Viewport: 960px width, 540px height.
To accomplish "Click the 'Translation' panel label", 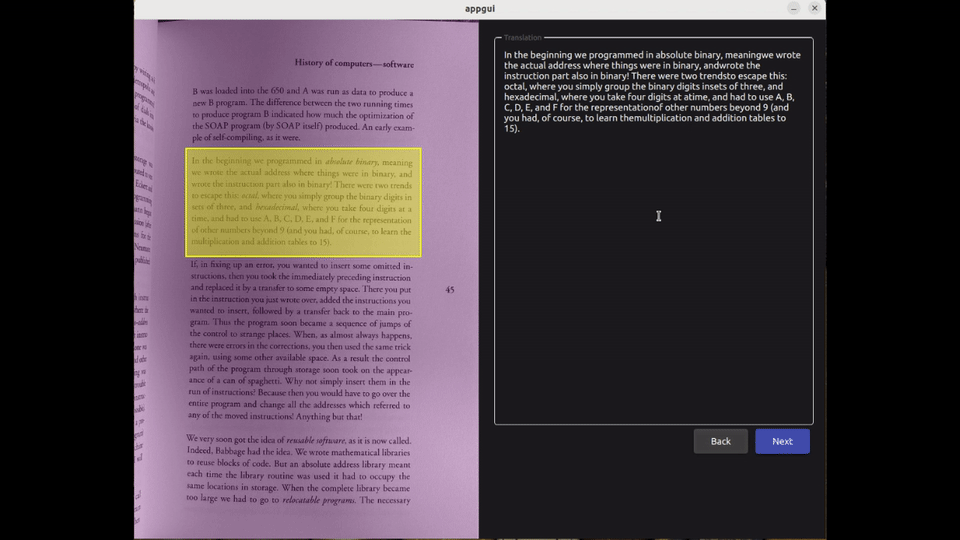I will pos(523,38).
